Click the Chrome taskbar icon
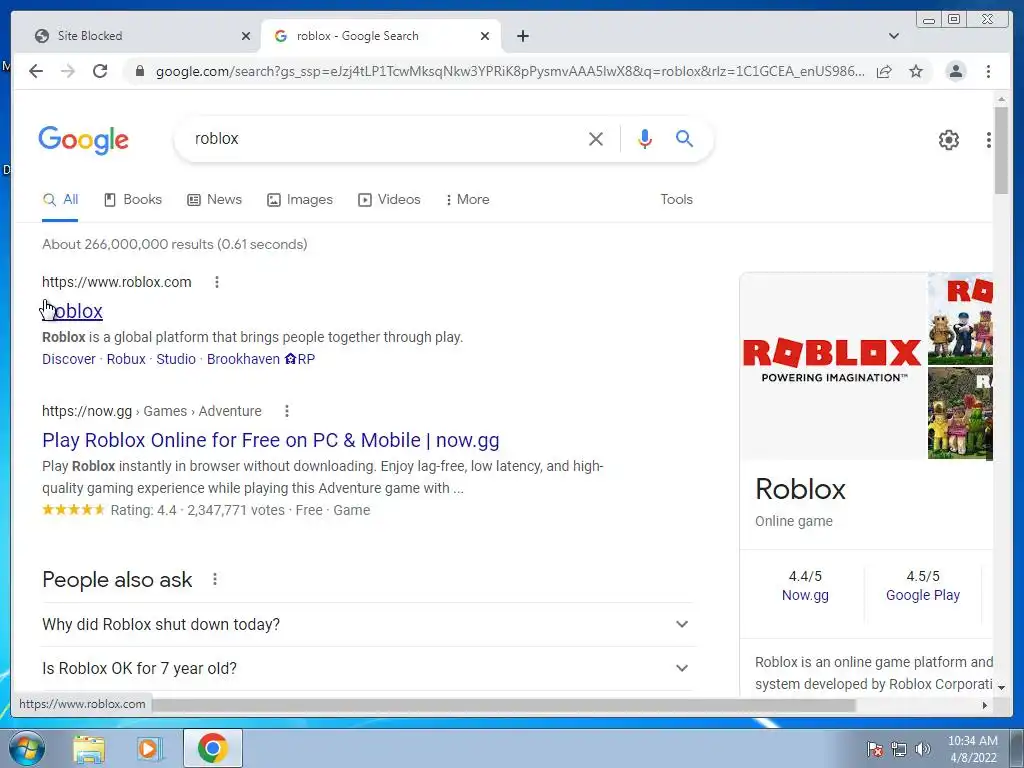Viewport: 1024px width, 768px height. pyautogui.click(x=212, y=748)
